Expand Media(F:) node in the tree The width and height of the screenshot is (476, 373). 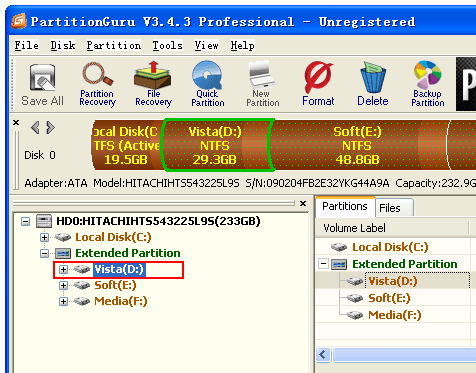pyautogui.click(x=63, y=301)
